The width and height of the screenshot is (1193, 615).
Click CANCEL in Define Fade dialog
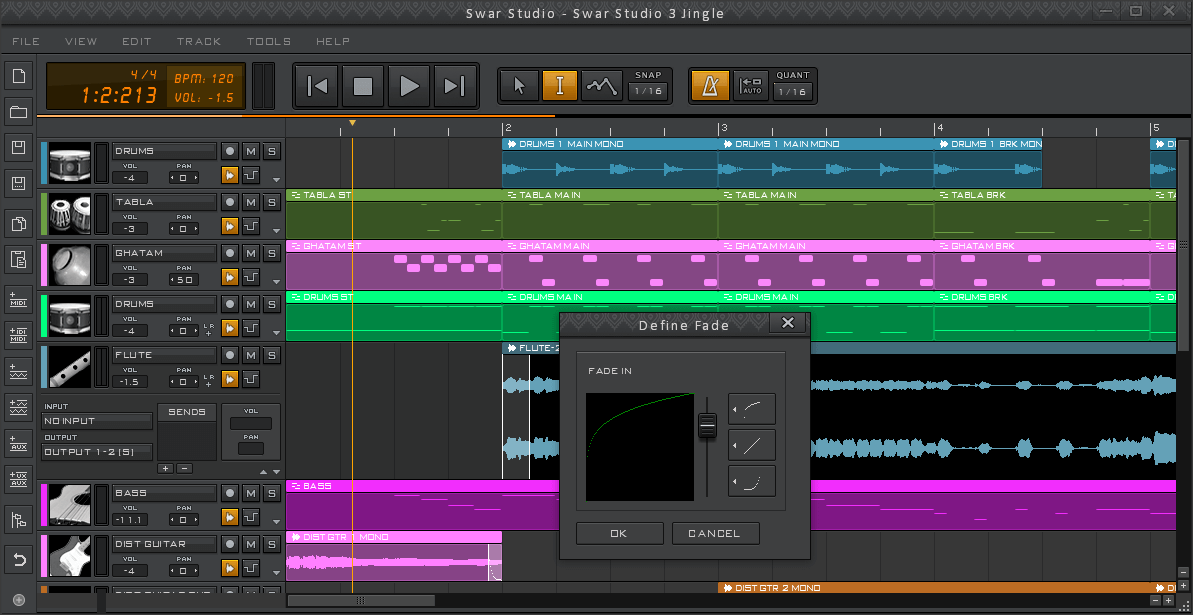[715, 534]
